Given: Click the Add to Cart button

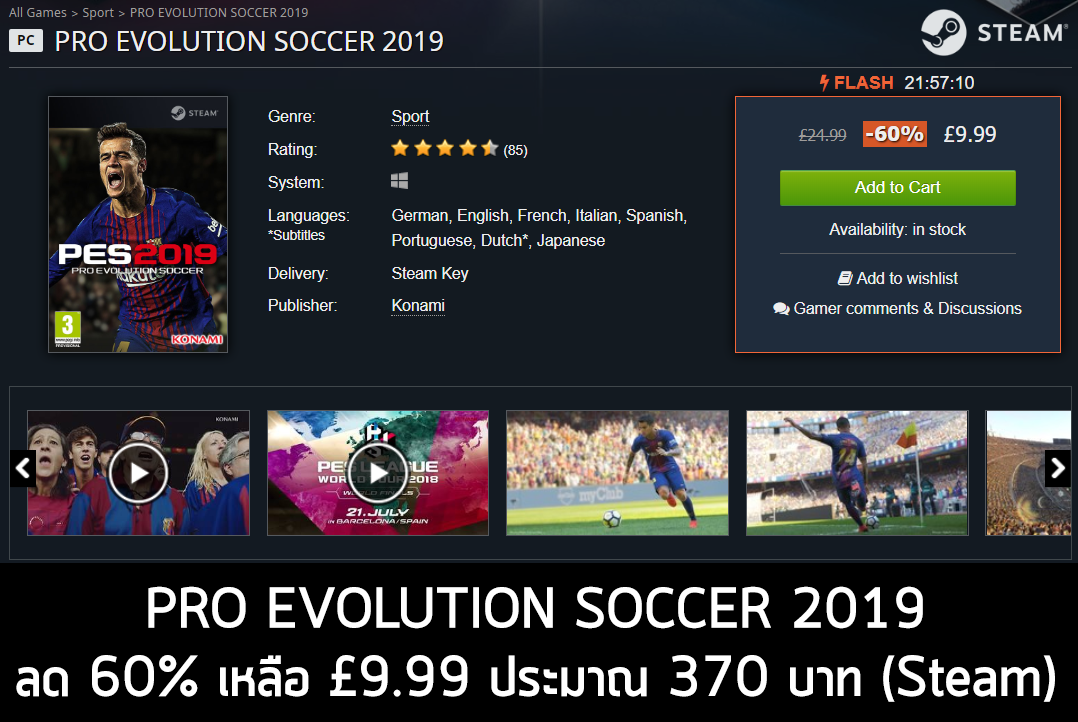Looking at the screenshot, I should 897,188.
